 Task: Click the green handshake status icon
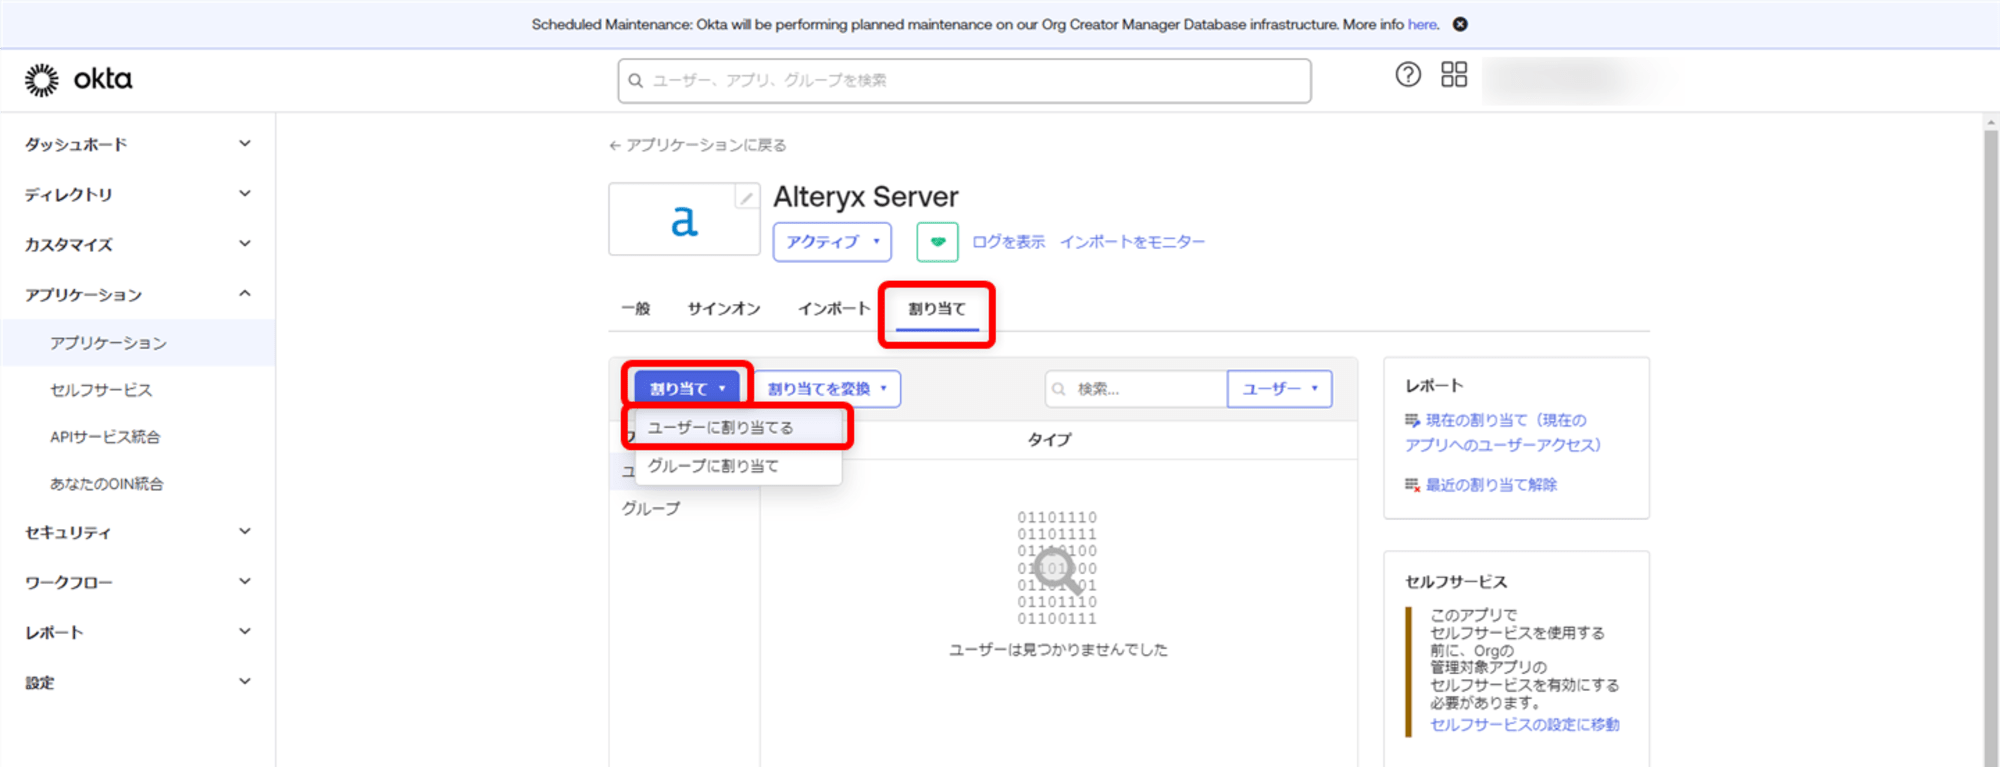point(937,242)
